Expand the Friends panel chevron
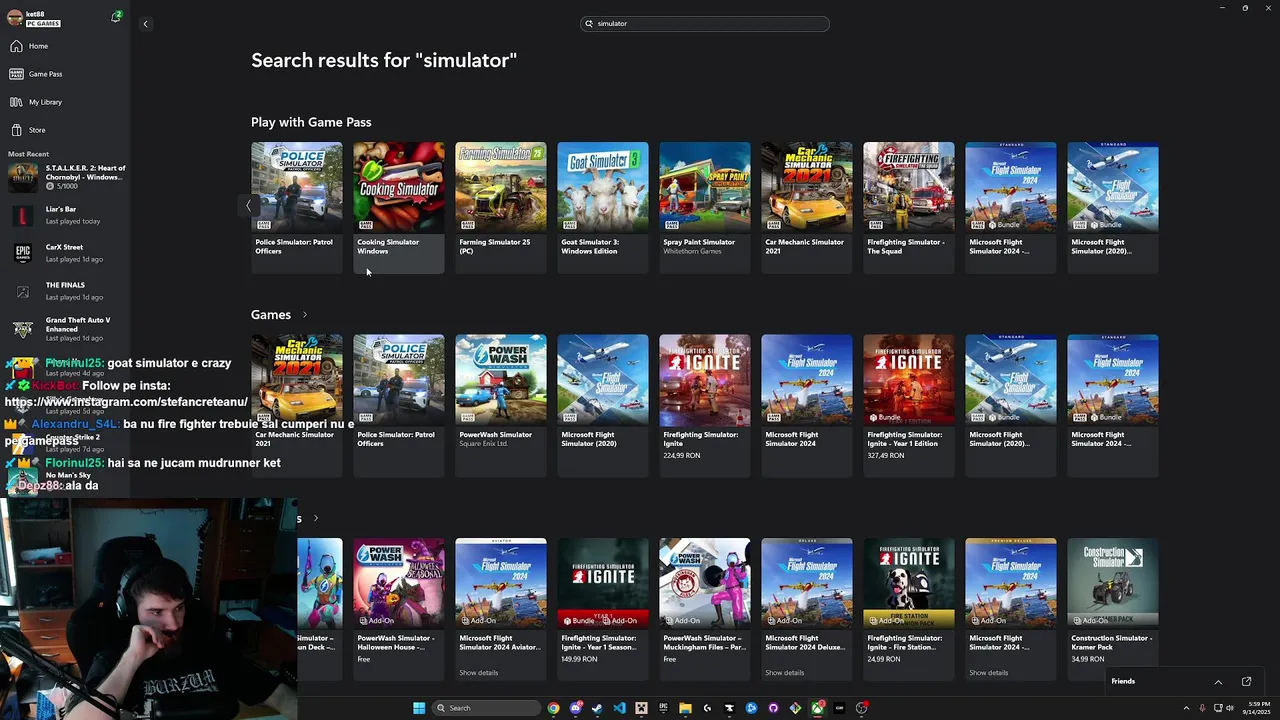 (x=1218, y=682)
